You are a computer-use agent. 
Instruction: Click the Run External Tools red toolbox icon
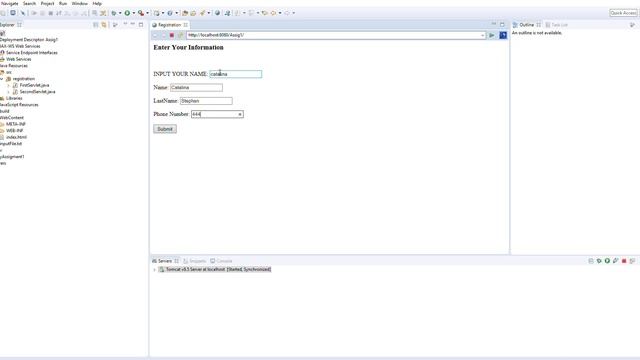[x=141, y=13]
